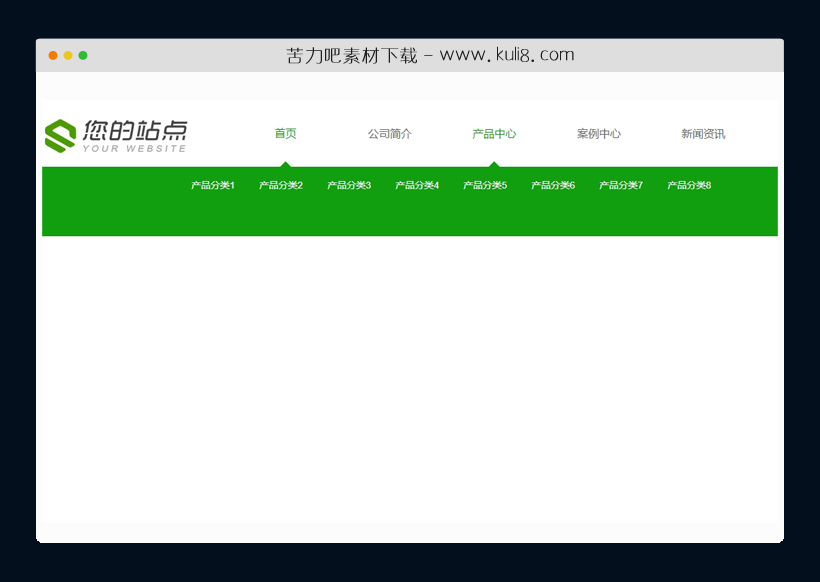Open the 新闻资讯 navigation entry

pyautogui.click(x=701, y=132)
